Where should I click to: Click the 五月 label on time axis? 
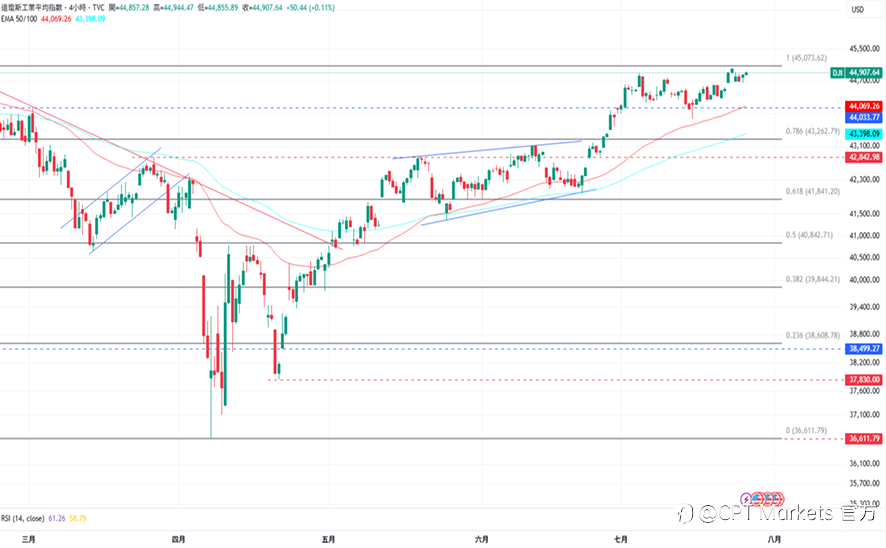pos(328,540)
